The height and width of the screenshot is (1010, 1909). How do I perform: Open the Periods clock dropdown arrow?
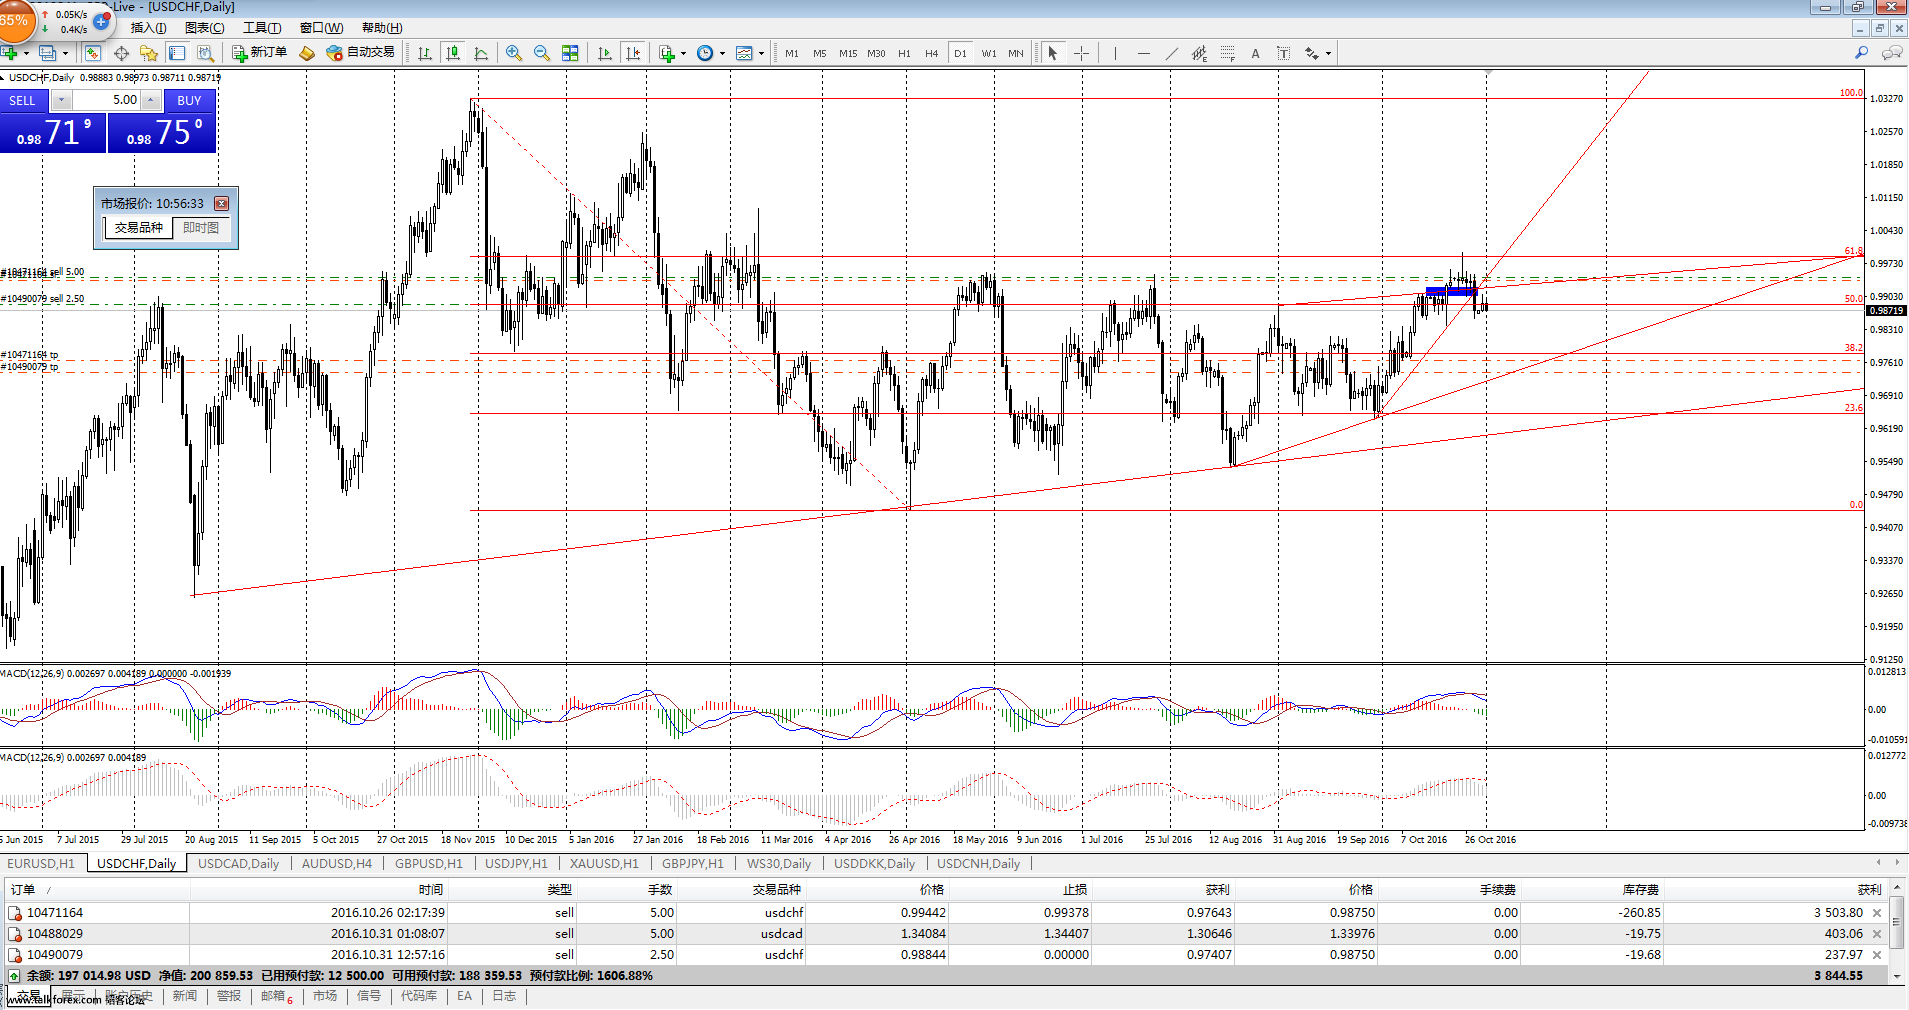tap(722, 54)
